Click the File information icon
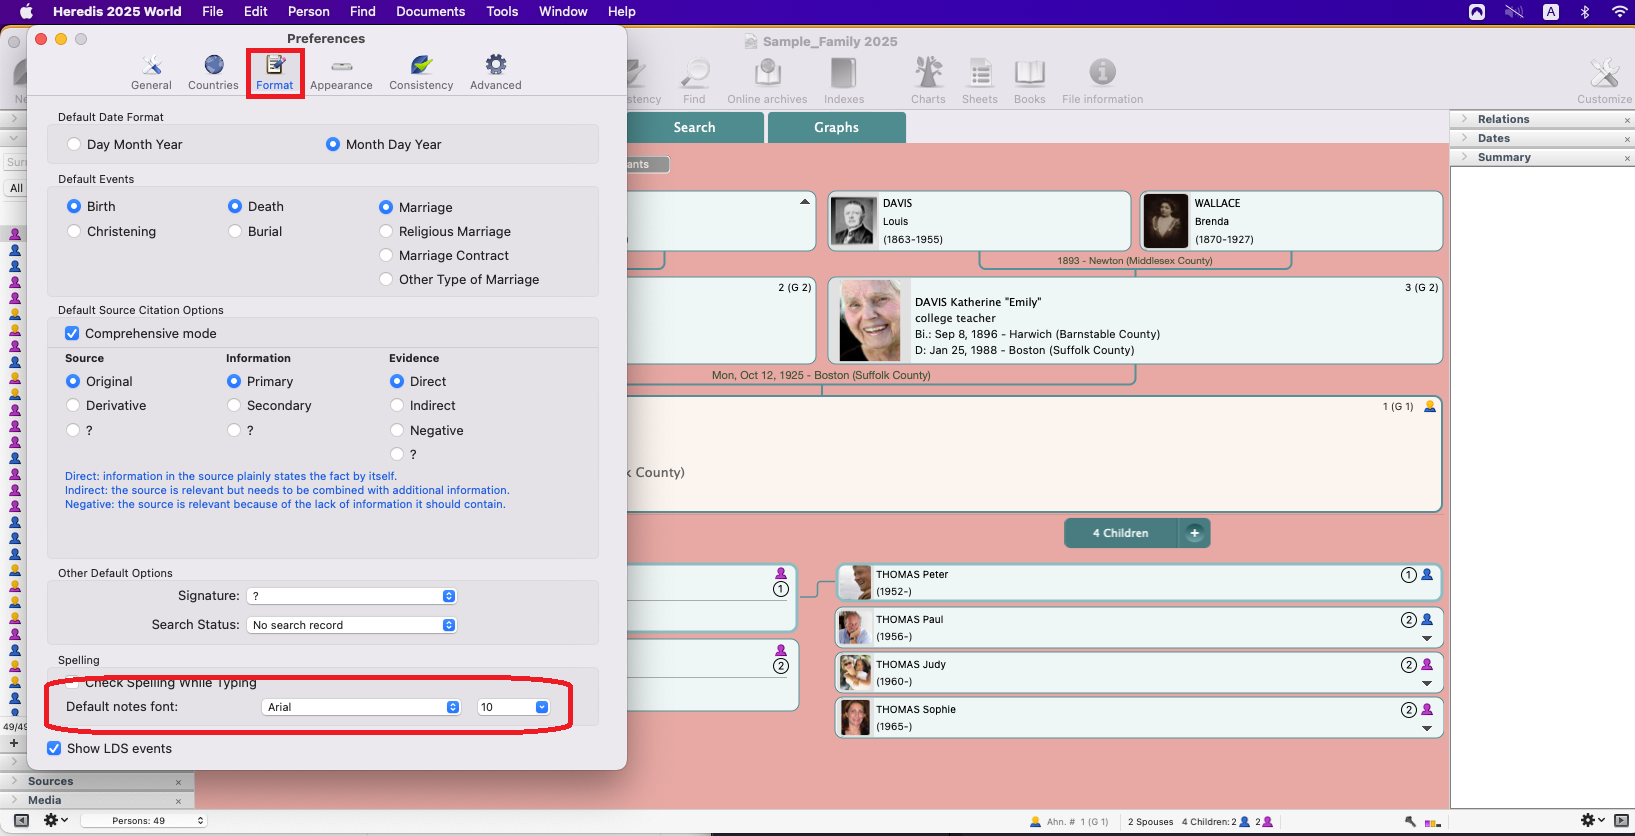Viewport: 1635px width, 836px height. (1102, 79)
